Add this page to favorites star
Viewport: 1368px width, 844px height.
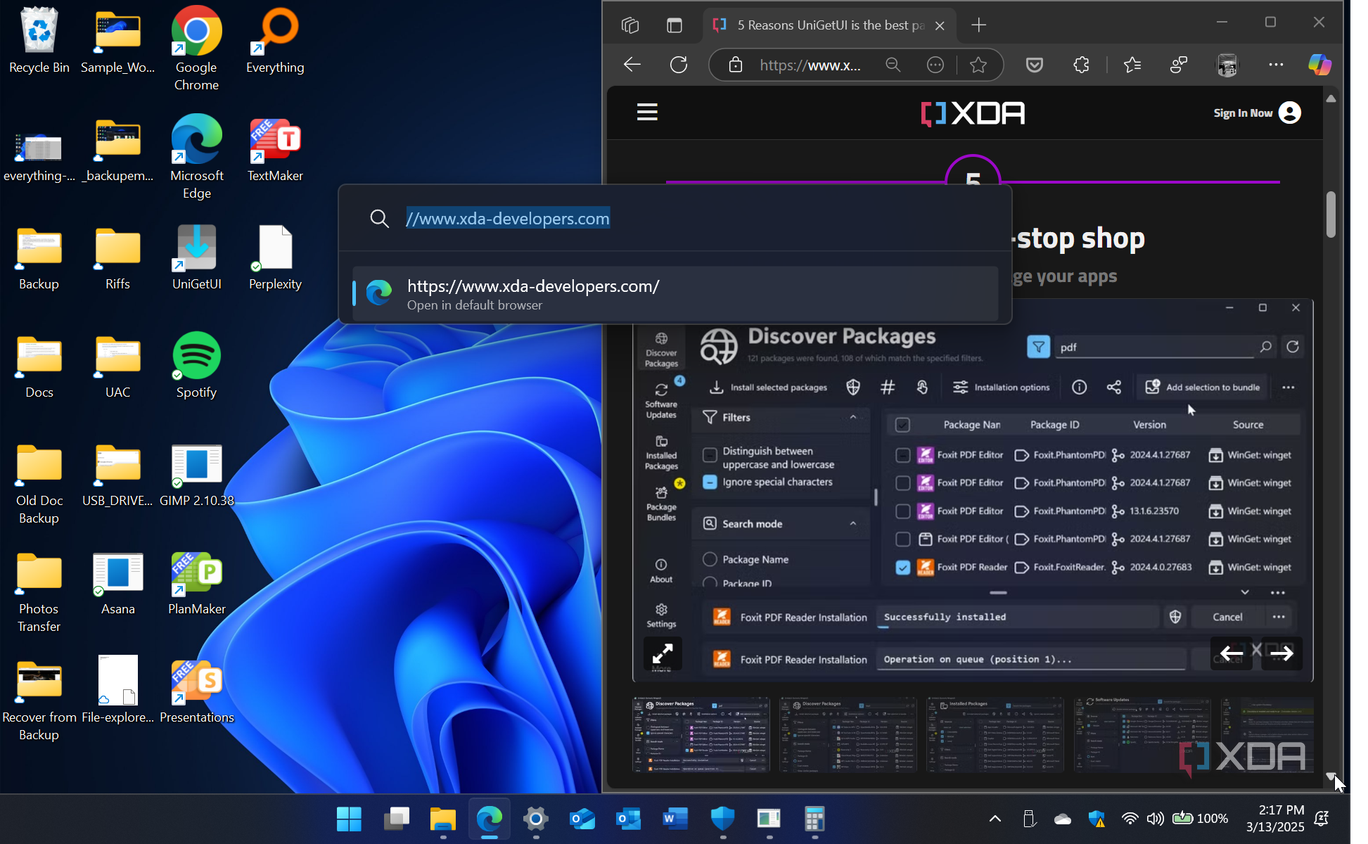(x=978, y=65)
